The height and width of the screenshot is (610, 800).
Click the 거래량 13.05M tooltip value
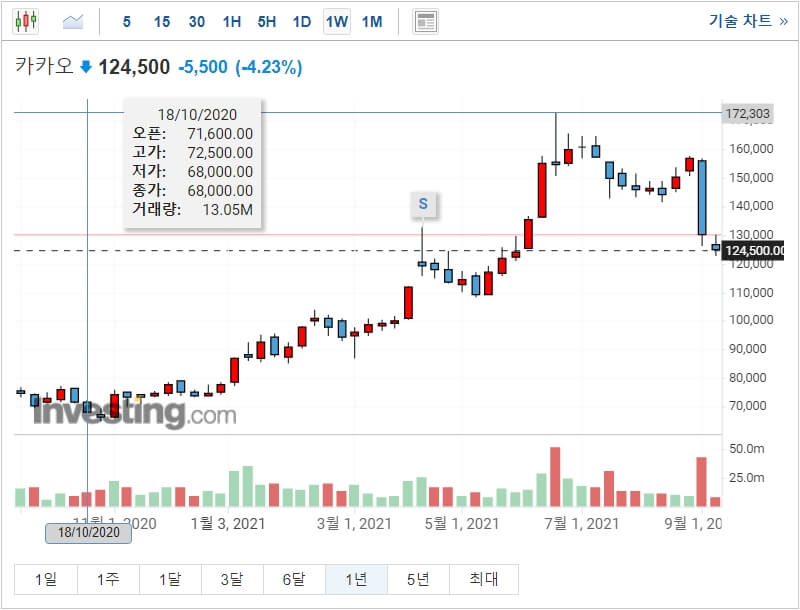228,210
